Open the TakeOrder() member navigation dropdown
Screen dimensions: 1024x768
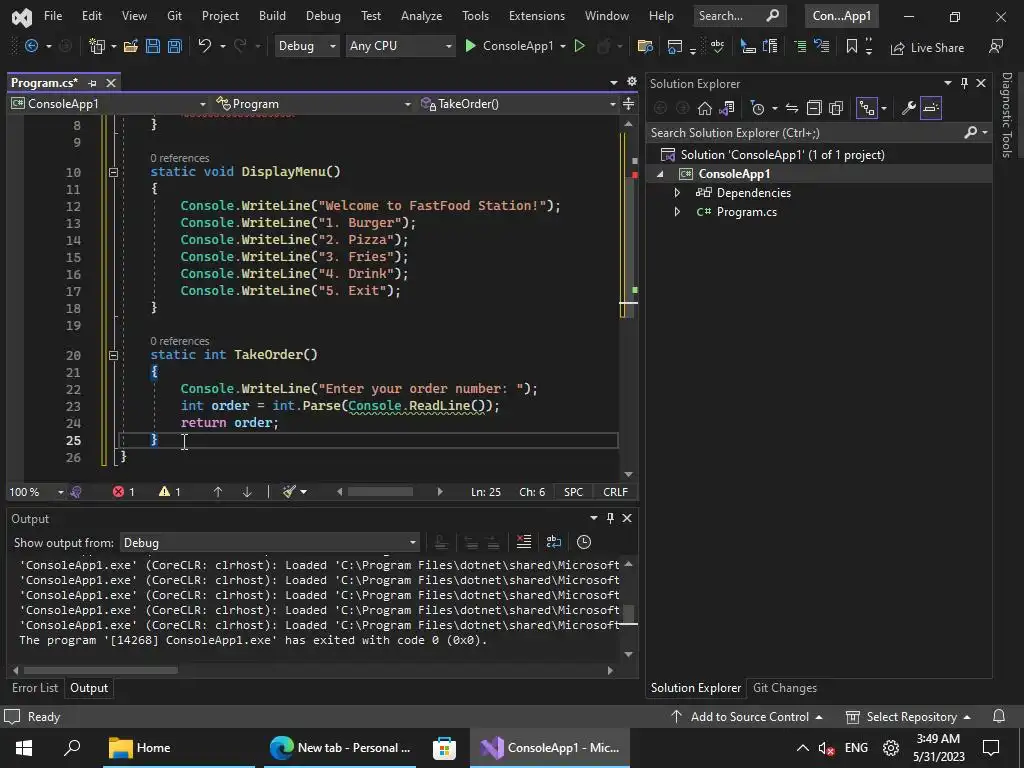coord(518,104)
